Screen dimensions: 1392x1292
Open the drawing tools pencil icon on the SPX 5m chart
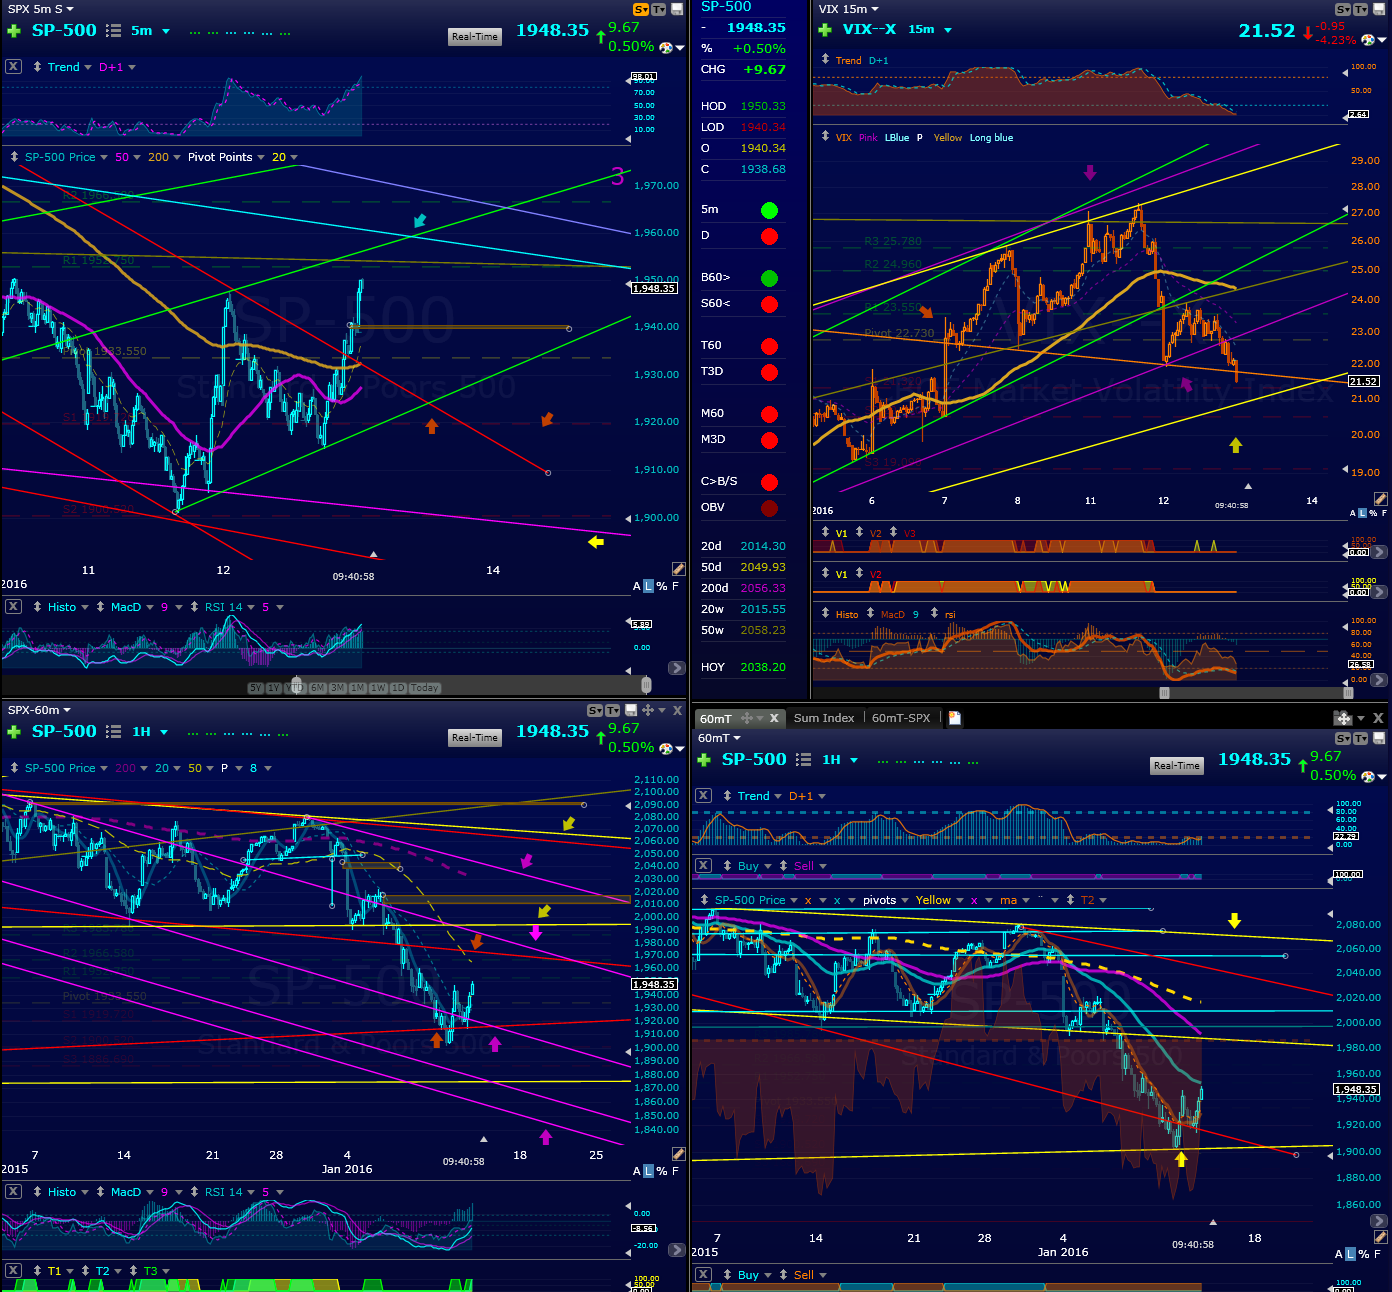click(678, 569)
